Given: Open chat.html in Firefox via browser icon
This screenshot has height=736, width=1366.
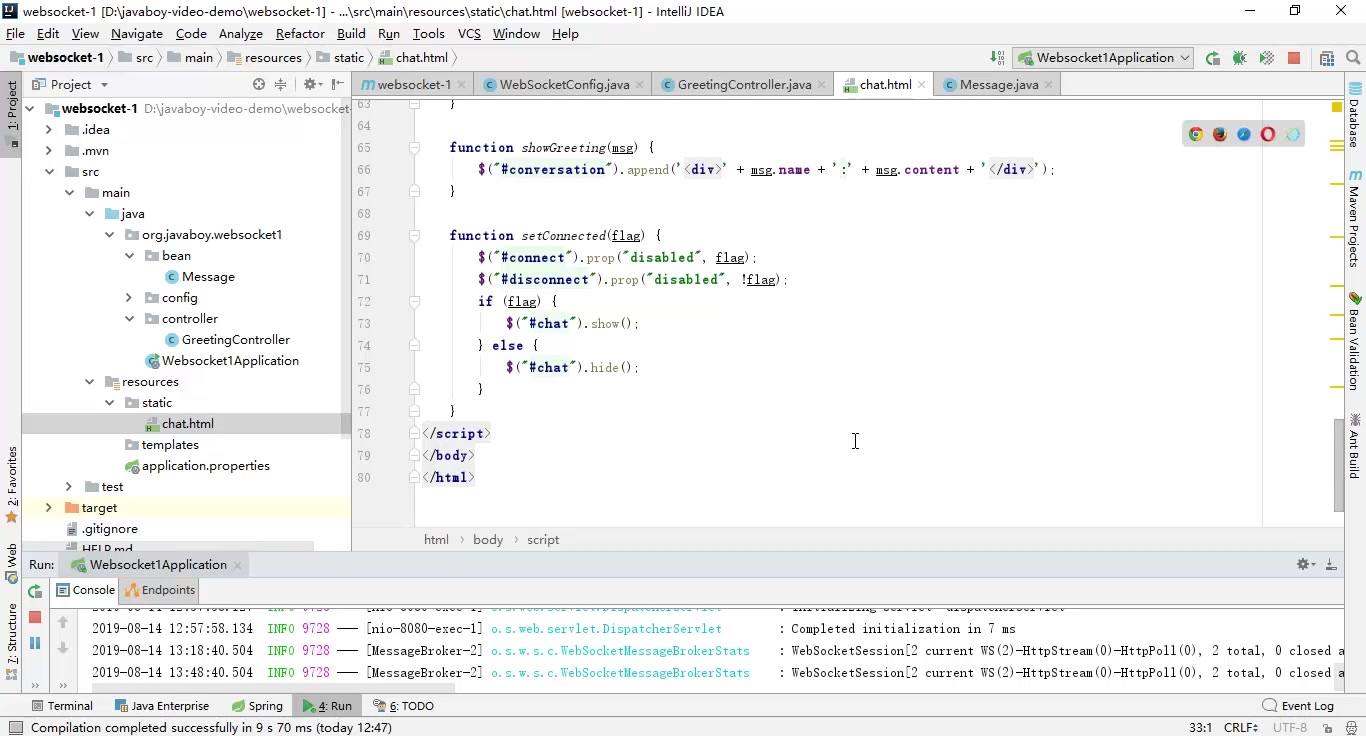Looking at the screenshot, I should click(x=1219, y=133).
